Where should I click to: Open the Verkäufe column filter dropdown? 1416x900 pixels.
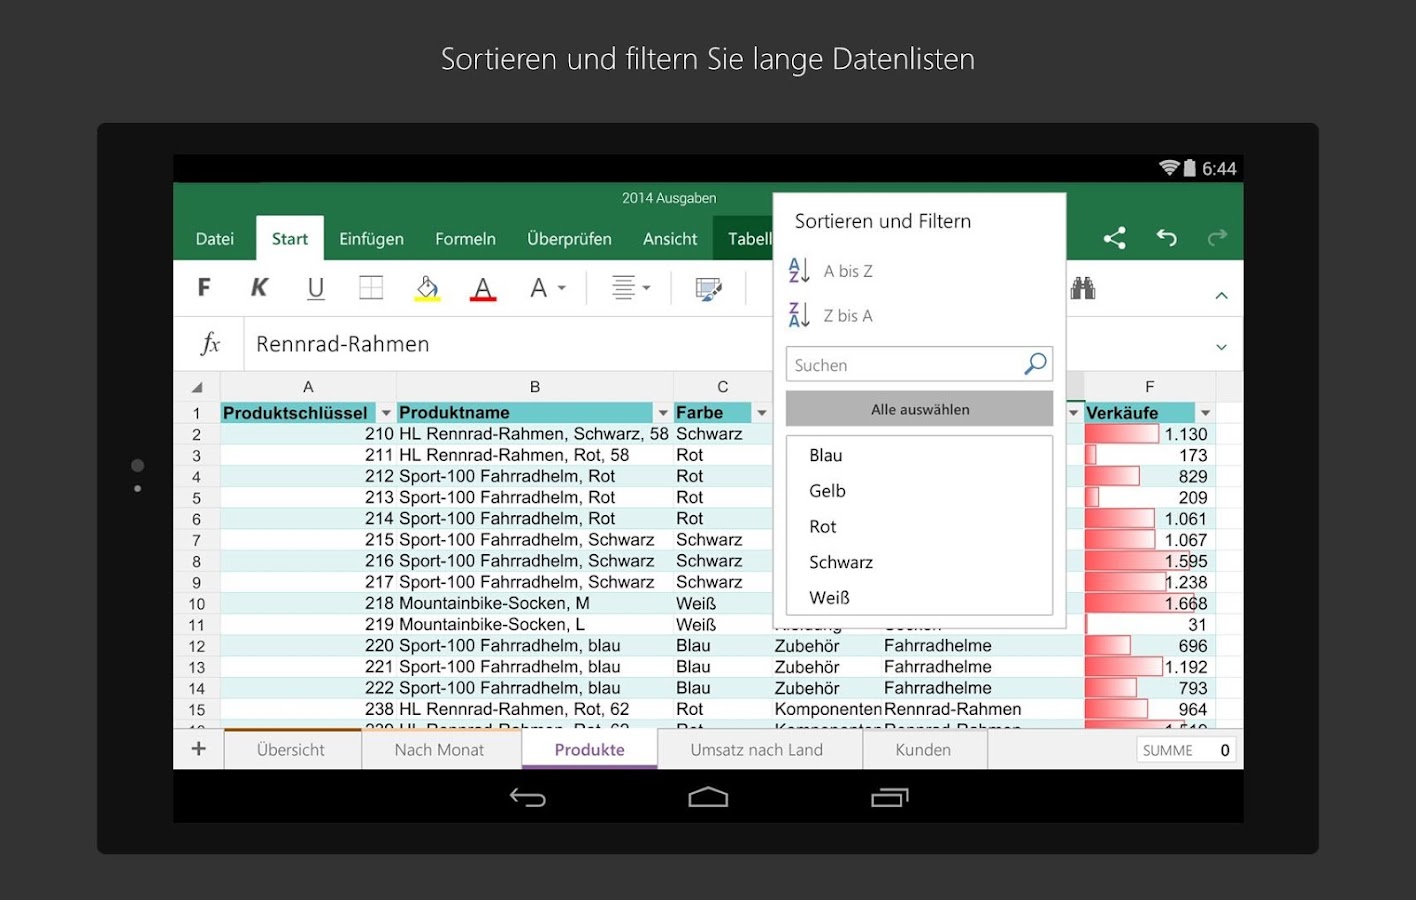[1205, 412]
